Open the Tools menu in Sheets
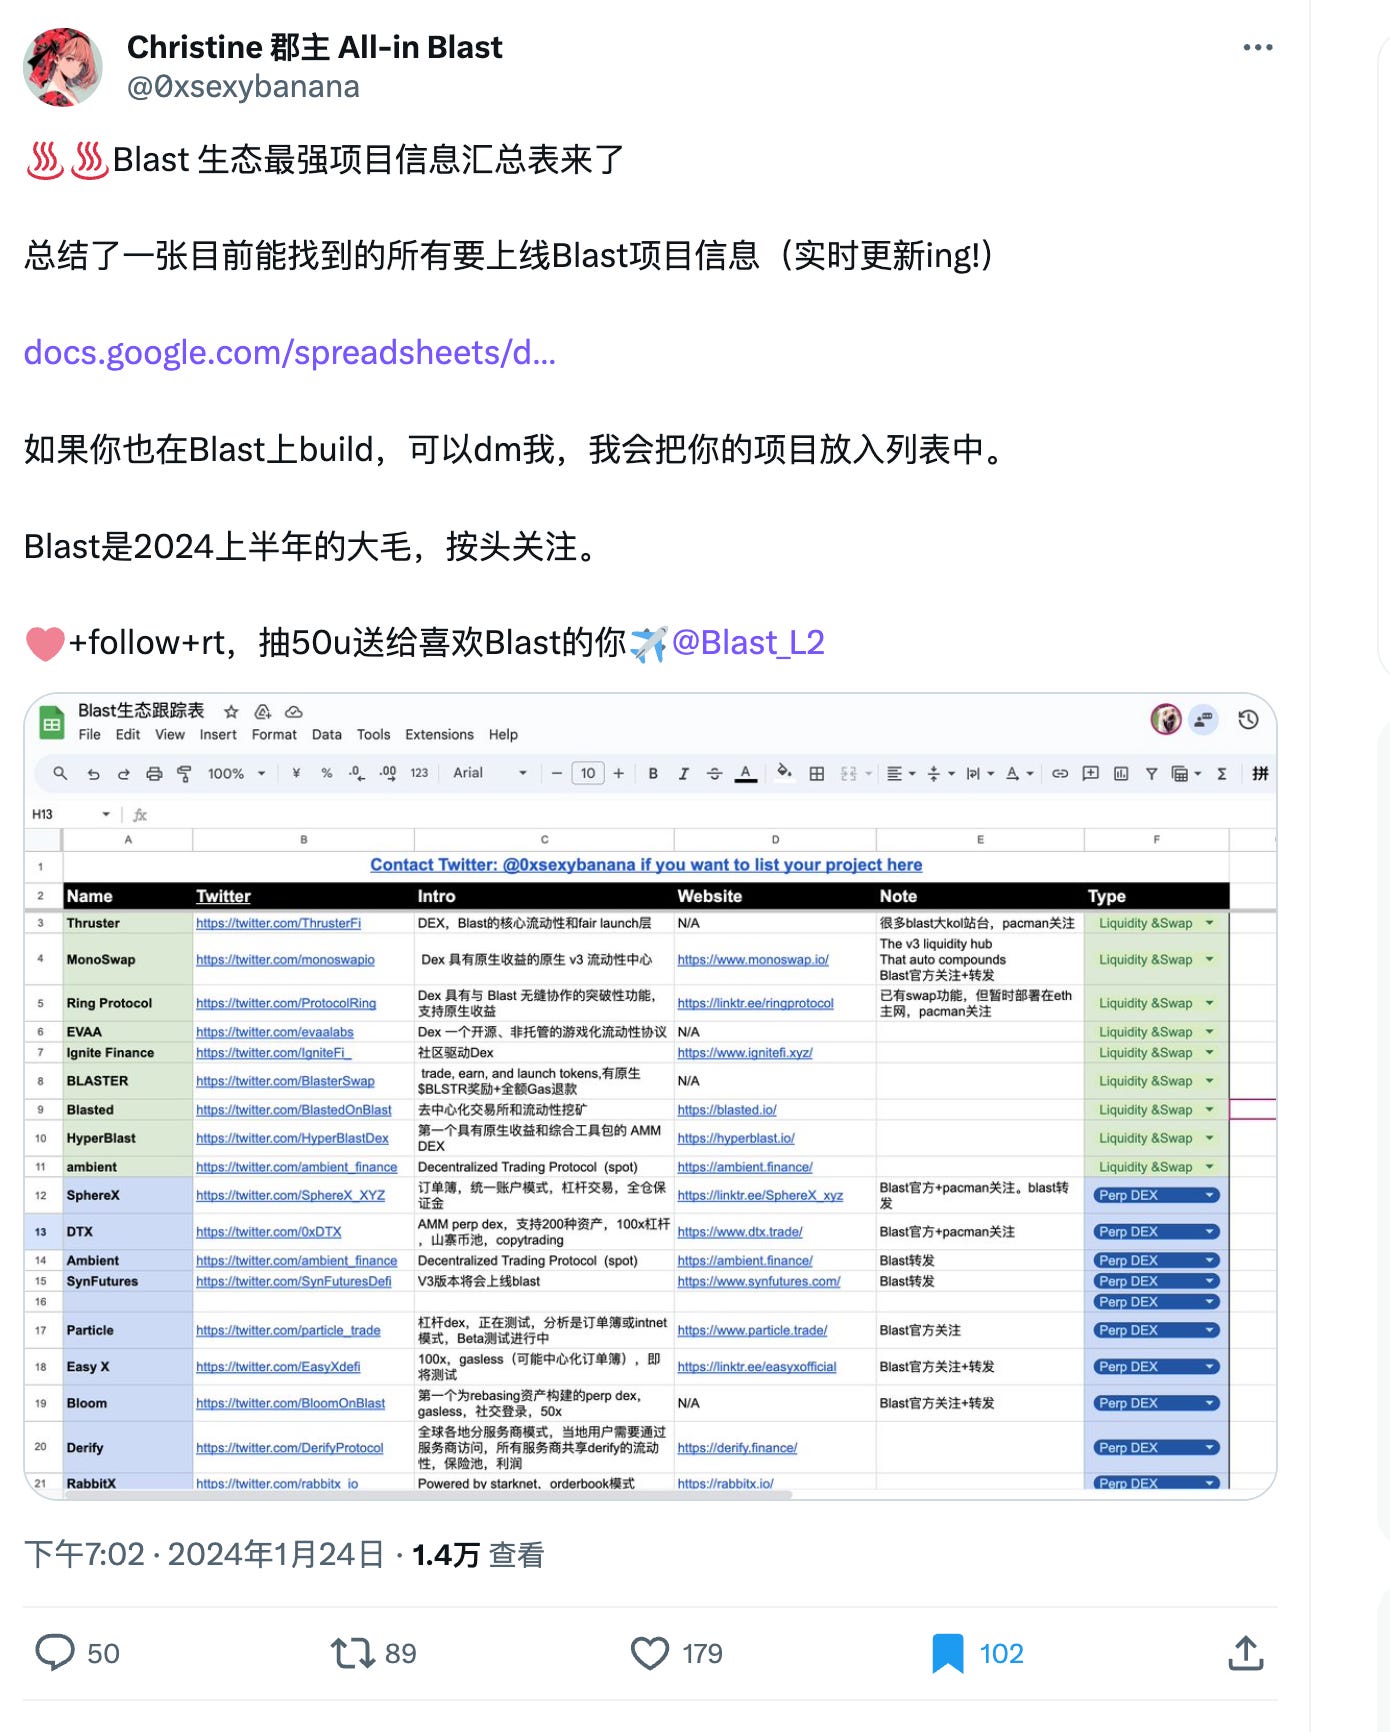 pos(374,734)
